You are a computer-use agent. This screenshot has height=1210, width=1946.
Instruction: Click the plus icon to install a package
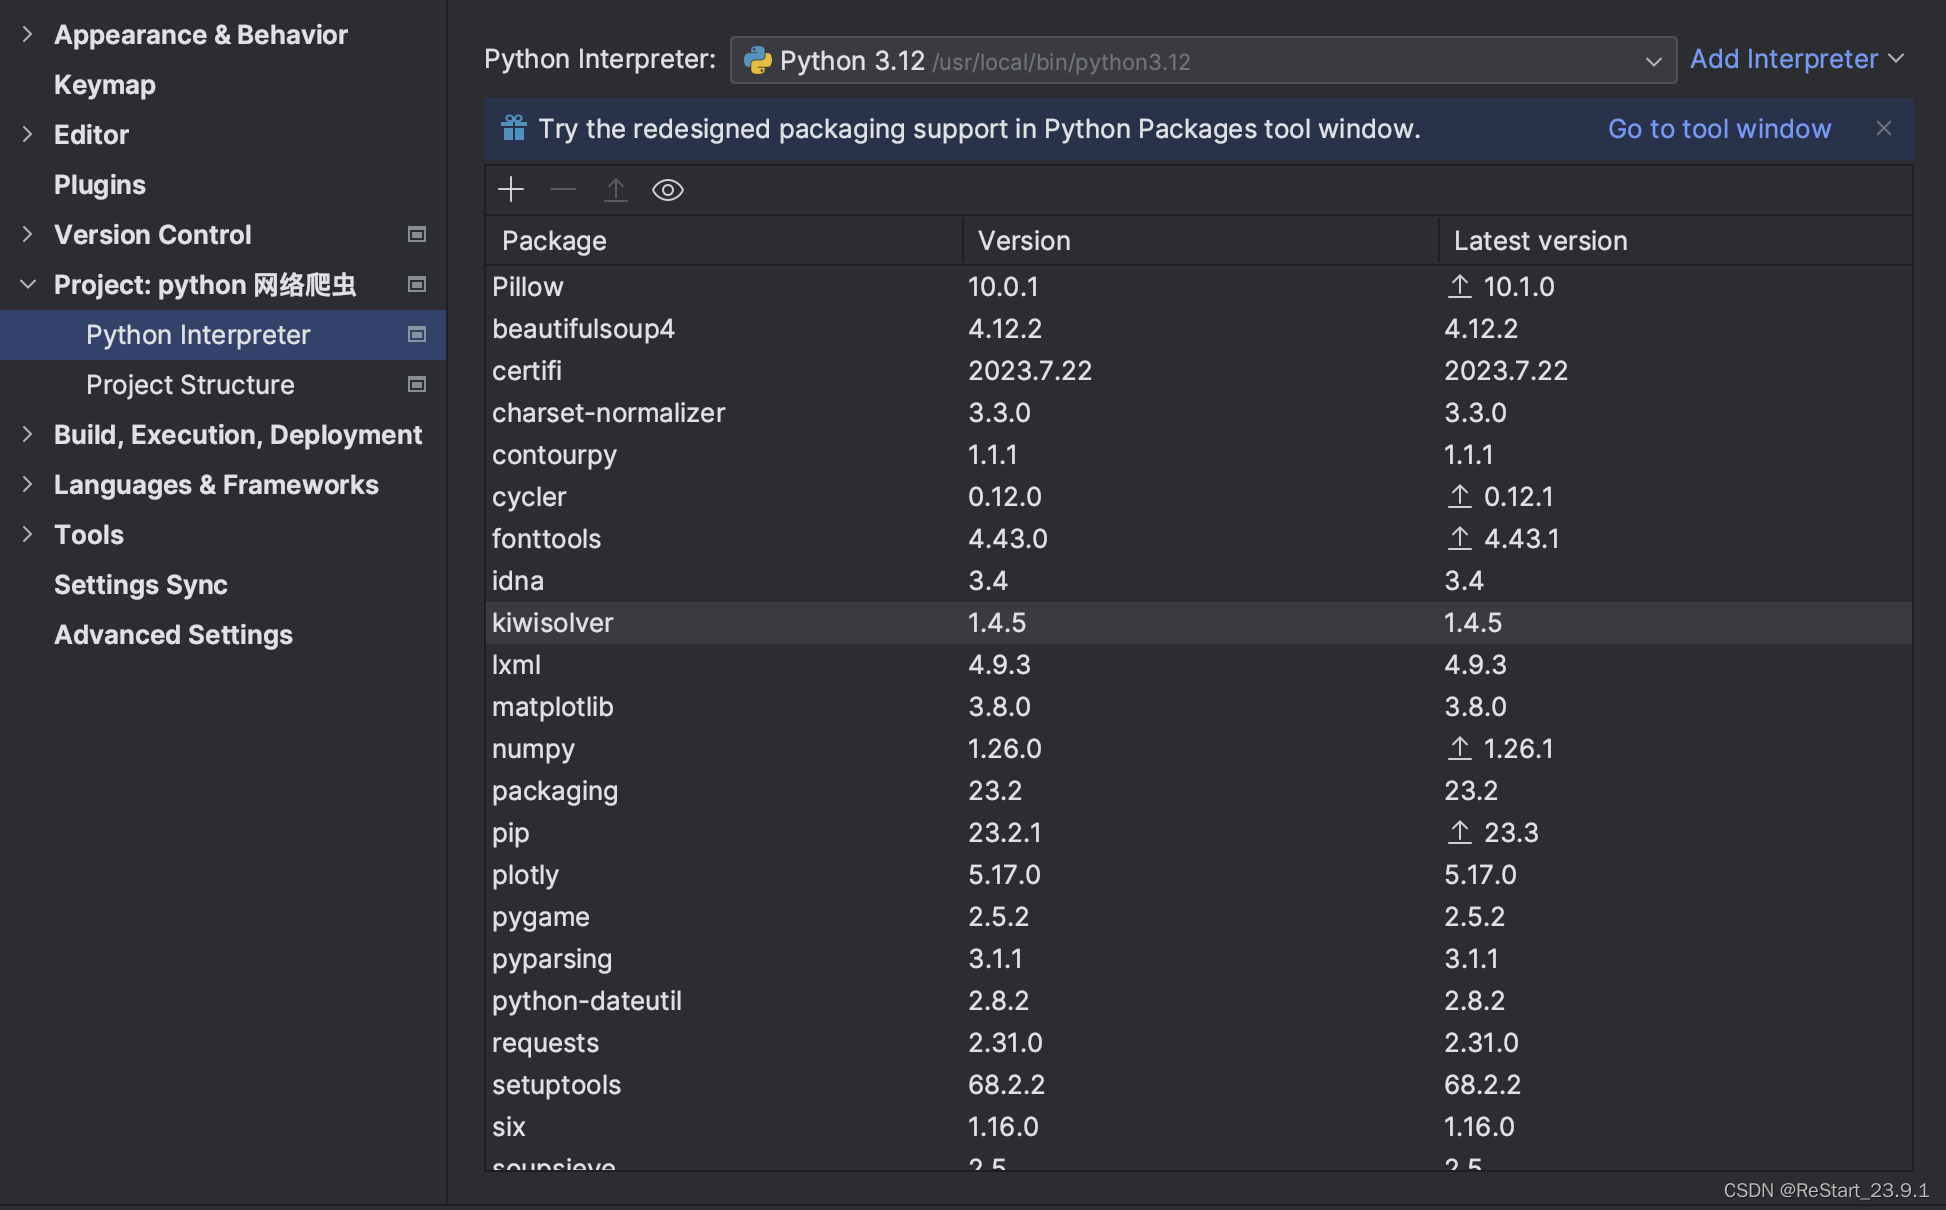511,190
